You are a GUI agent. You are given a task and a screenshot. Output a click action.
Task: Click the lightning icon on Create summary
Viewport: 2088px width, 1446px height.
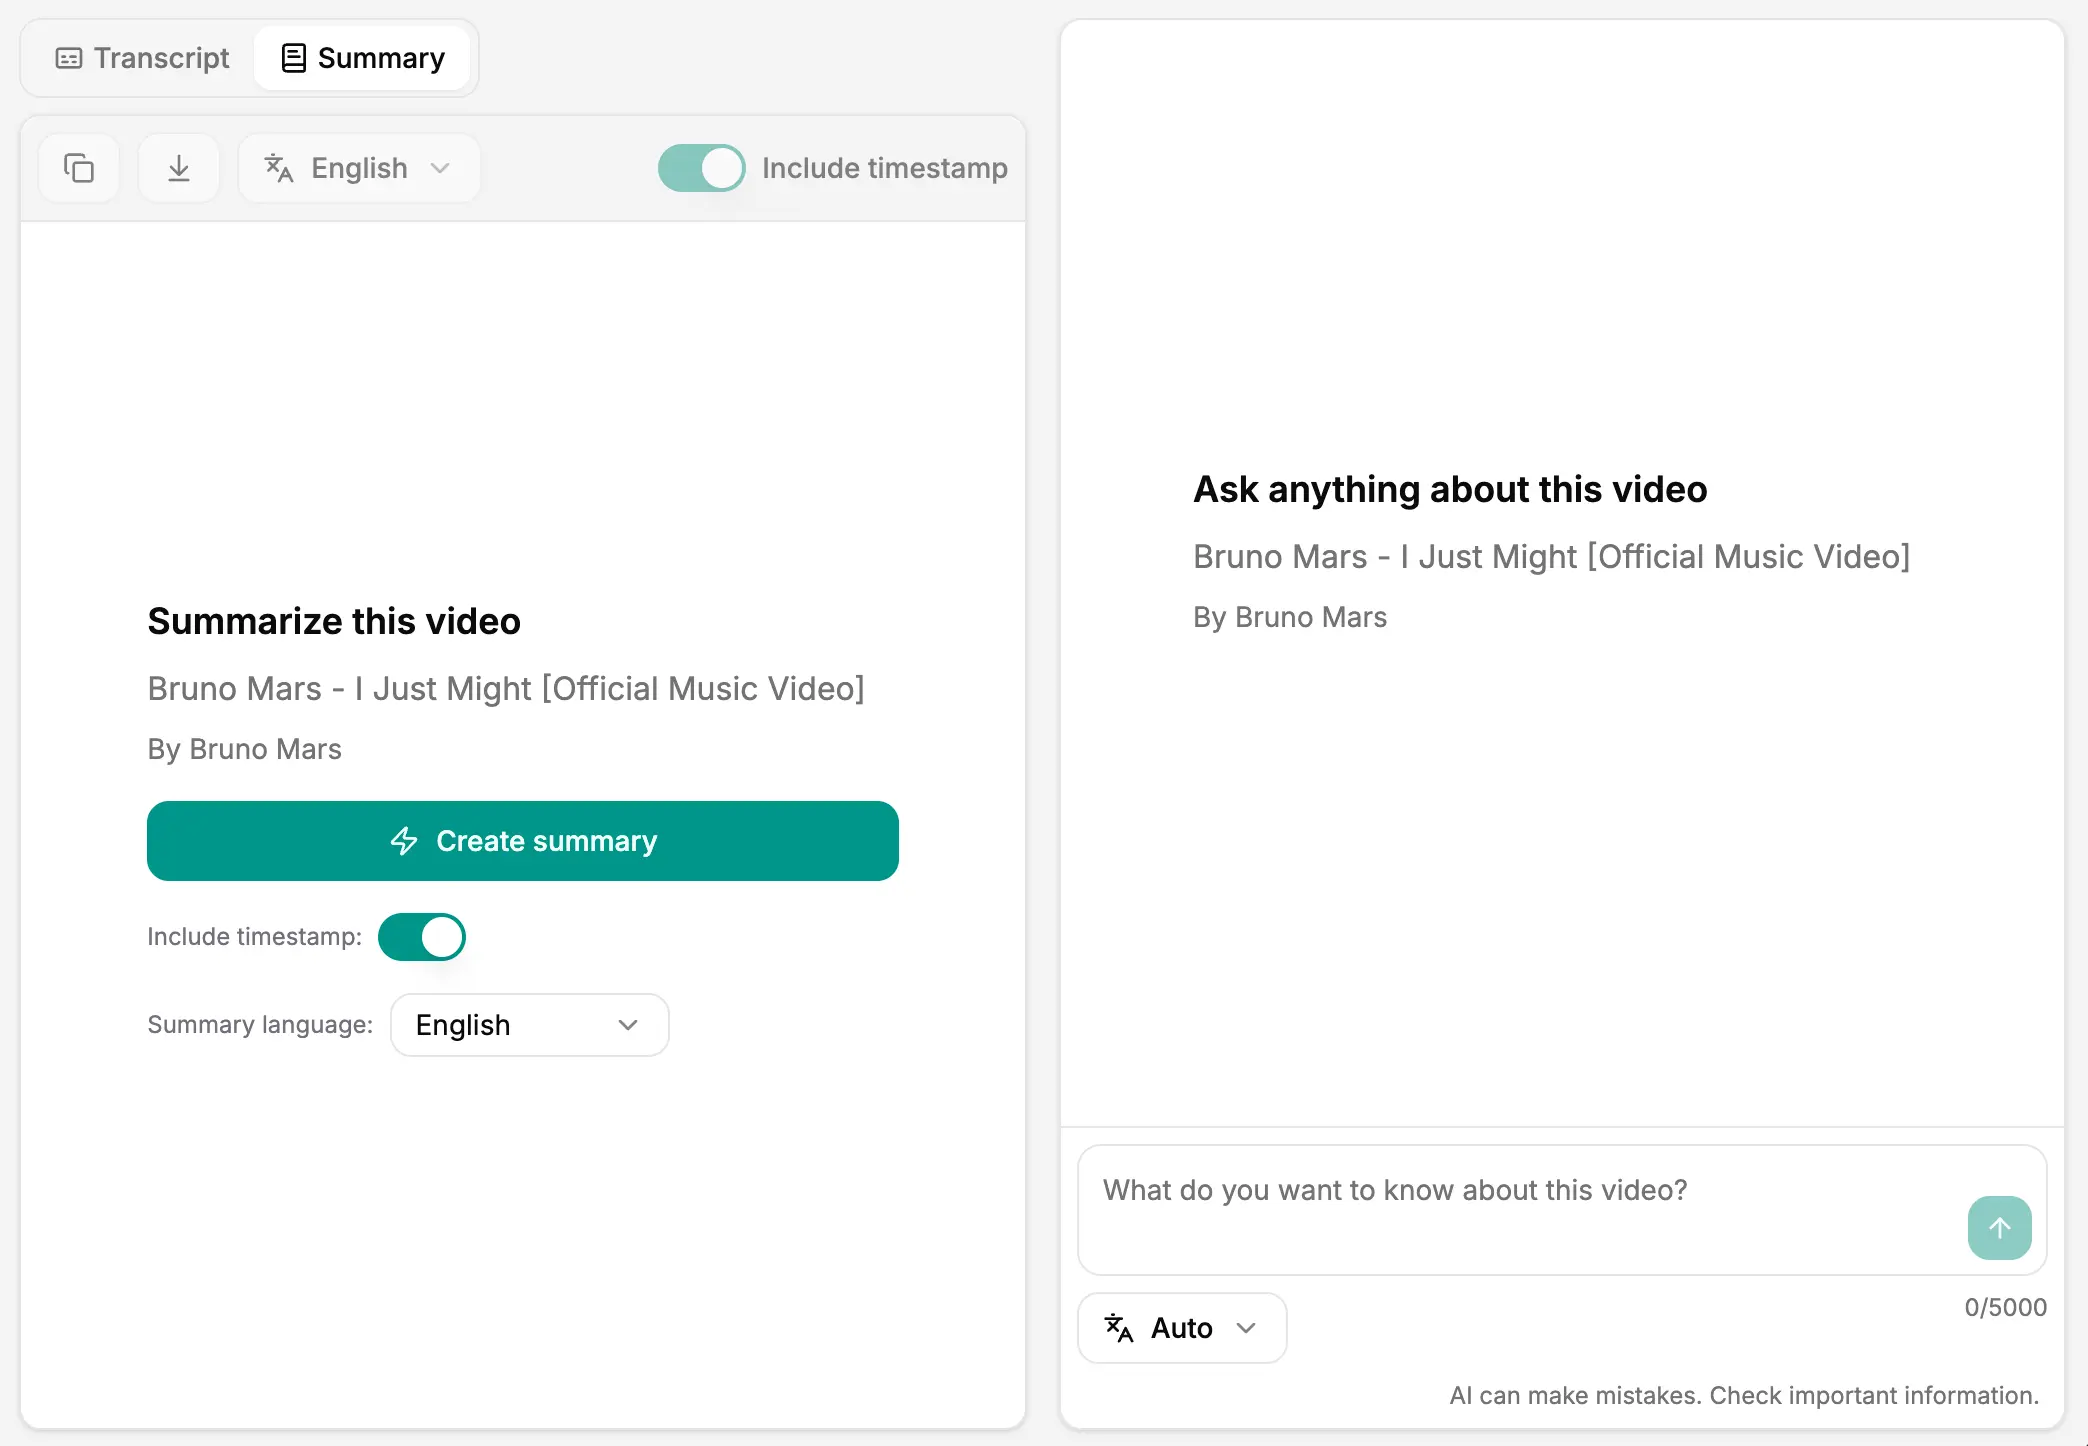tap(404, 841)
